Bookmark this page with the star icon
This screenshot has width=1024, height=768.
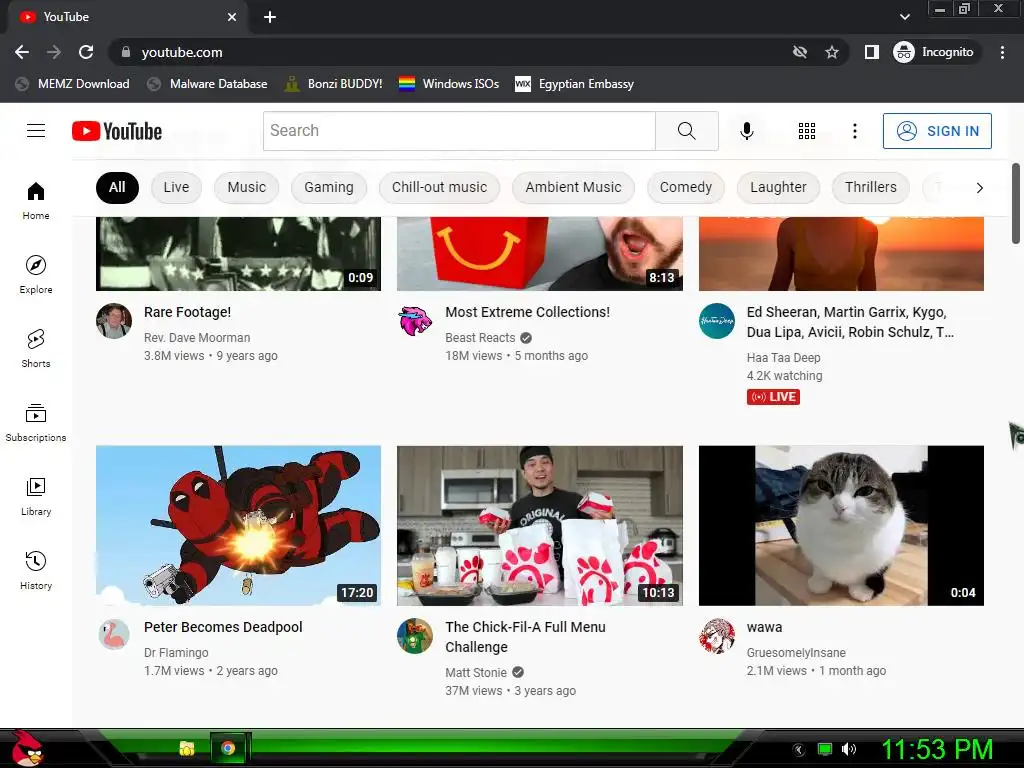[831, 52]
